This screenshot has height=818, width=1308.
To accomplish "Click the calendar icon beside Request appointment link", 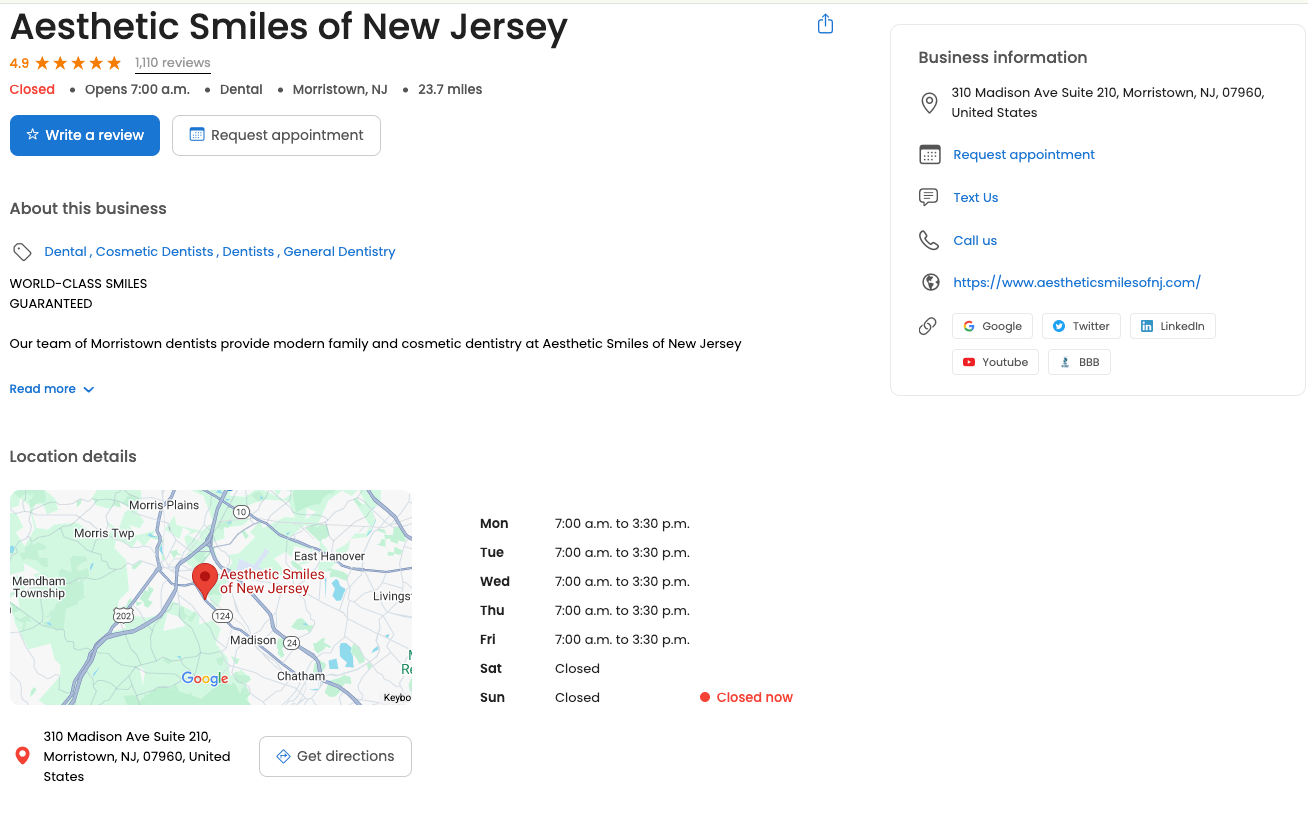I will point(930,155).
